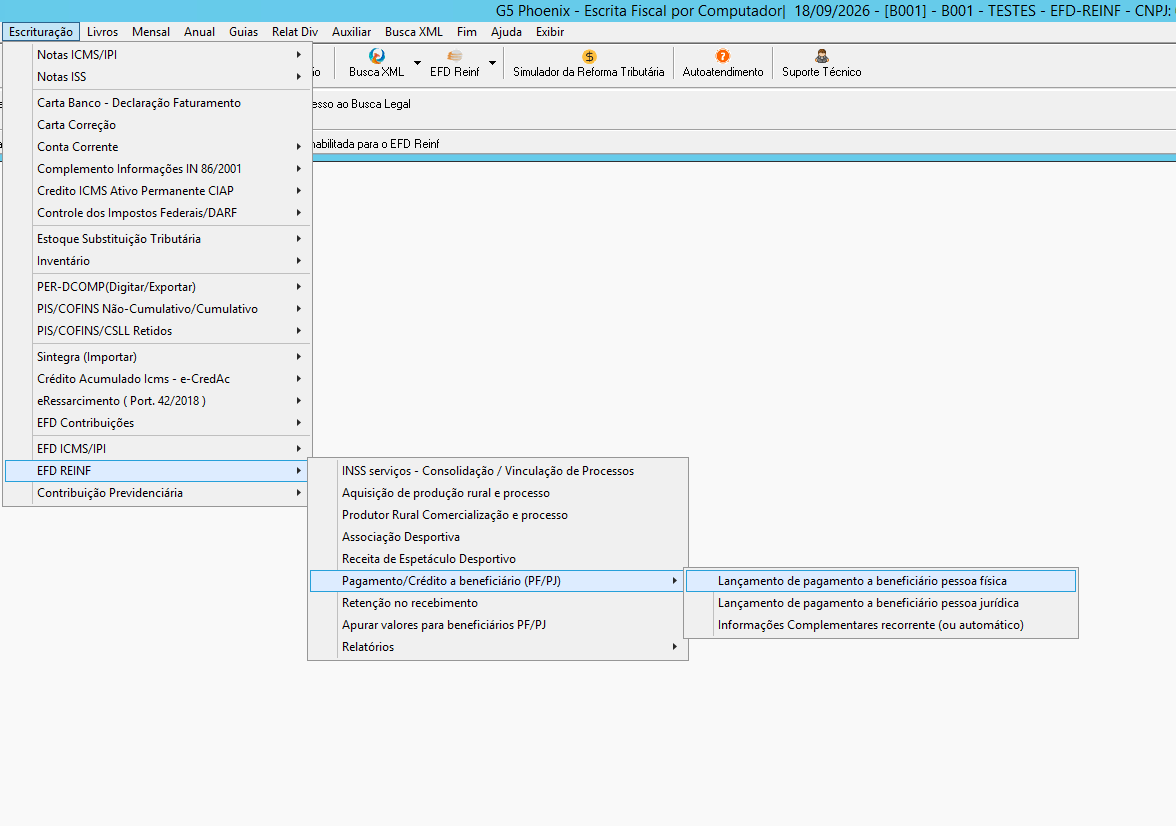Open the Busca XML menu bar item
Screen dimensions: 1176x826
click(414, 32)
